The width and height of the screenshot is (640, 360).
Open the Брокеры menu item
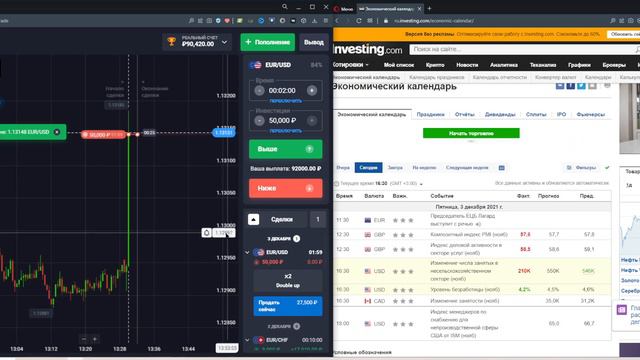[614, 65]
